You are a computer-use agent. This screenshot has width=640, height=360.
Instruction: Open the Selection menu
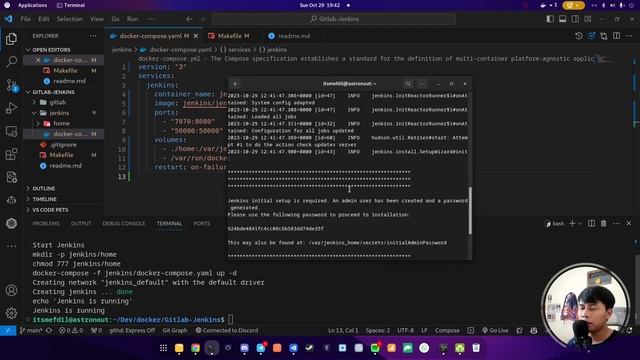69,19
